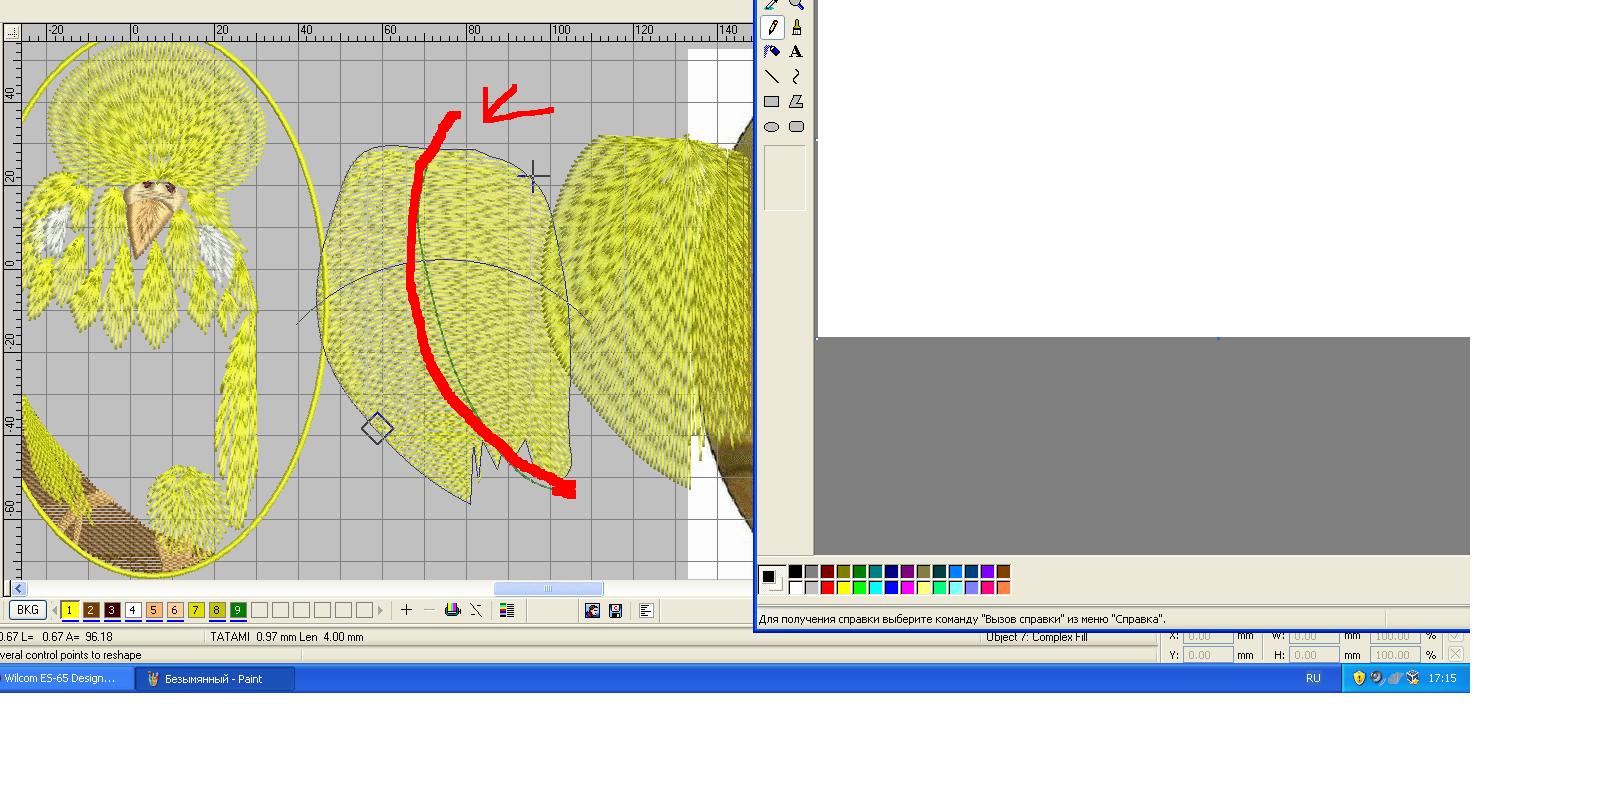This screenshot has height=795, width=1600.
Task: Select the Pencil tool in Paint
Action: (772, 27)
